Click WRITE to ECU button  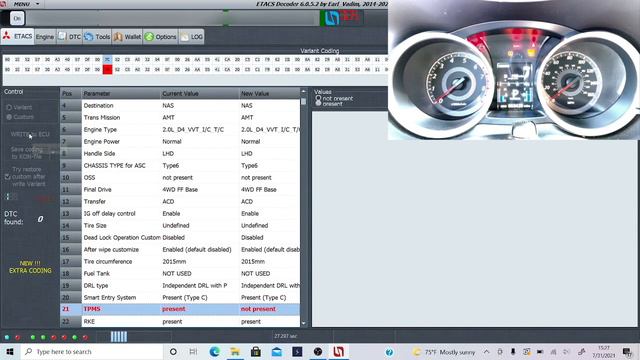pyautogui.click(x=30, y=134)
